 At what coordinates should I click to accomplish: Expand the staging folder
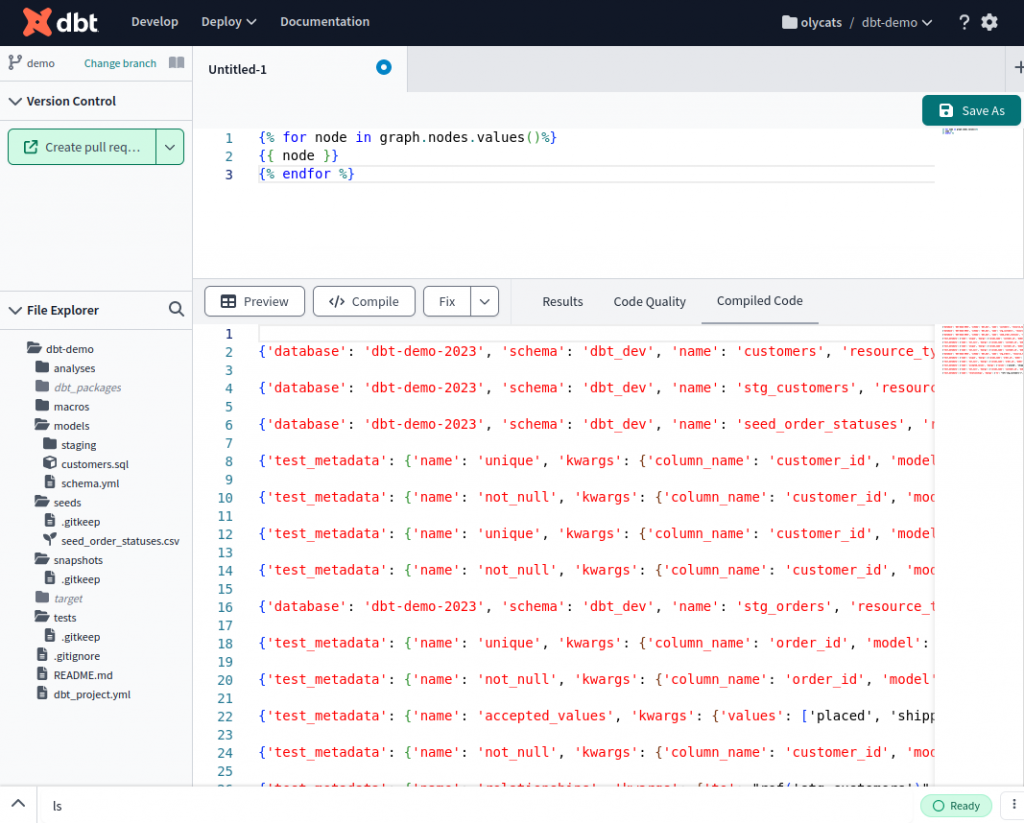point(50,444)
